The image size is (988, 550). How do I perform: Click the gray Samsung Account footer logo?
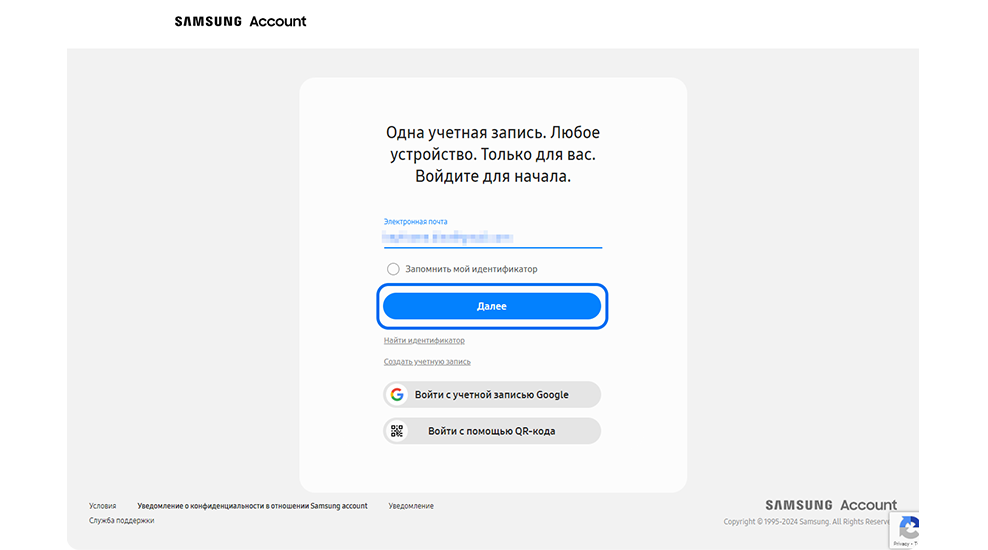[x=830, y=505]
